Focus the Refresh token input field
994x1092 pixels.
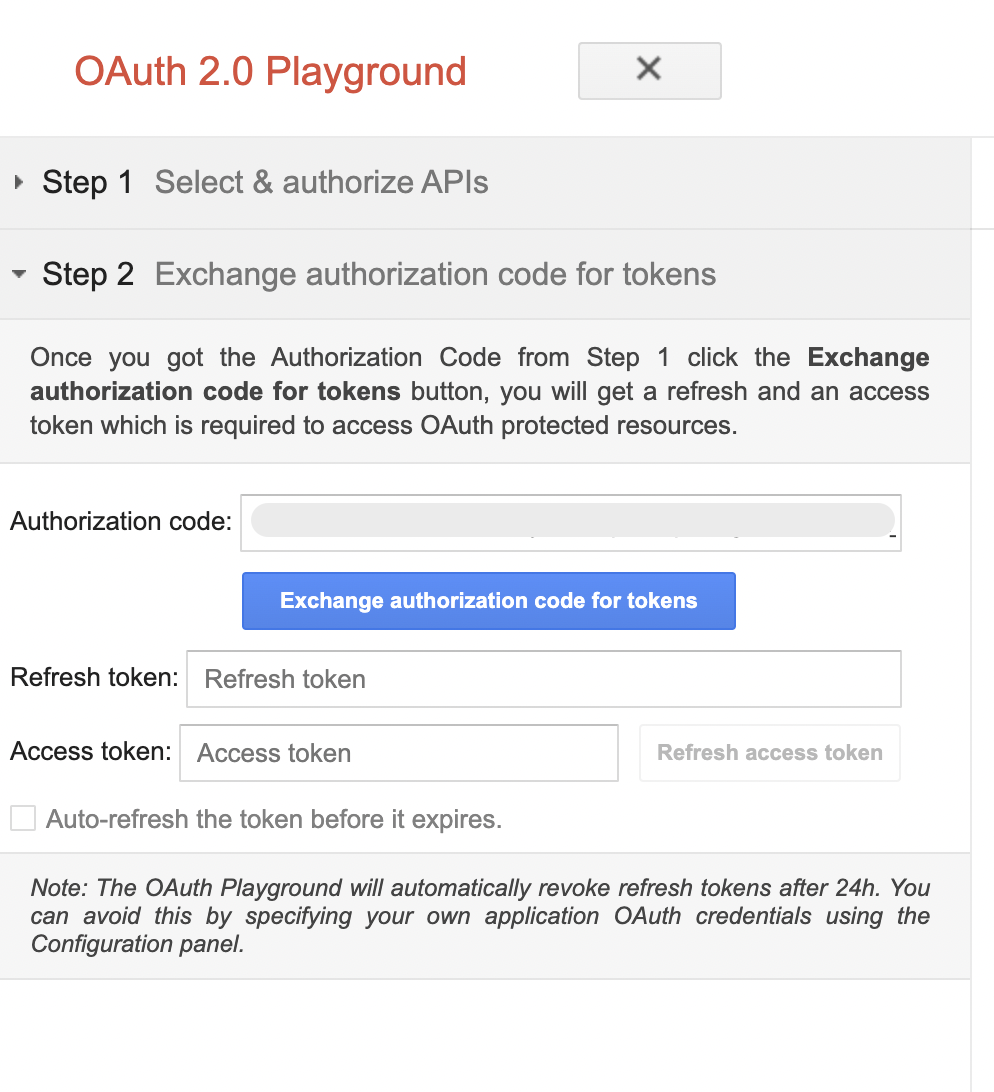coord(543,678)
